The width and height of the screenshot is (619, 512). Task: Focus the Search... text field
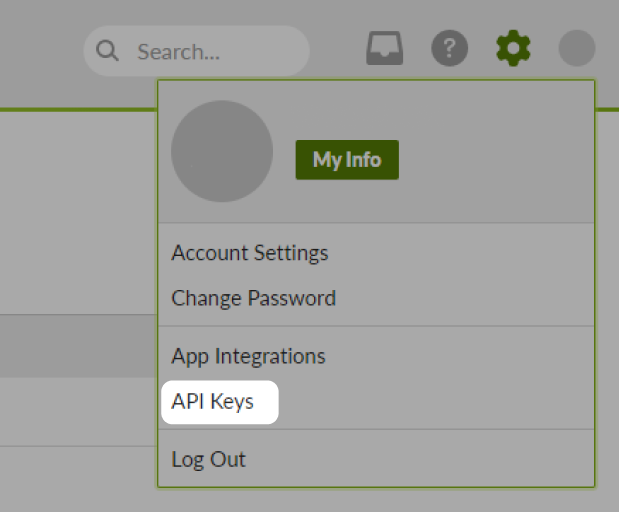(x=197, y=51)
